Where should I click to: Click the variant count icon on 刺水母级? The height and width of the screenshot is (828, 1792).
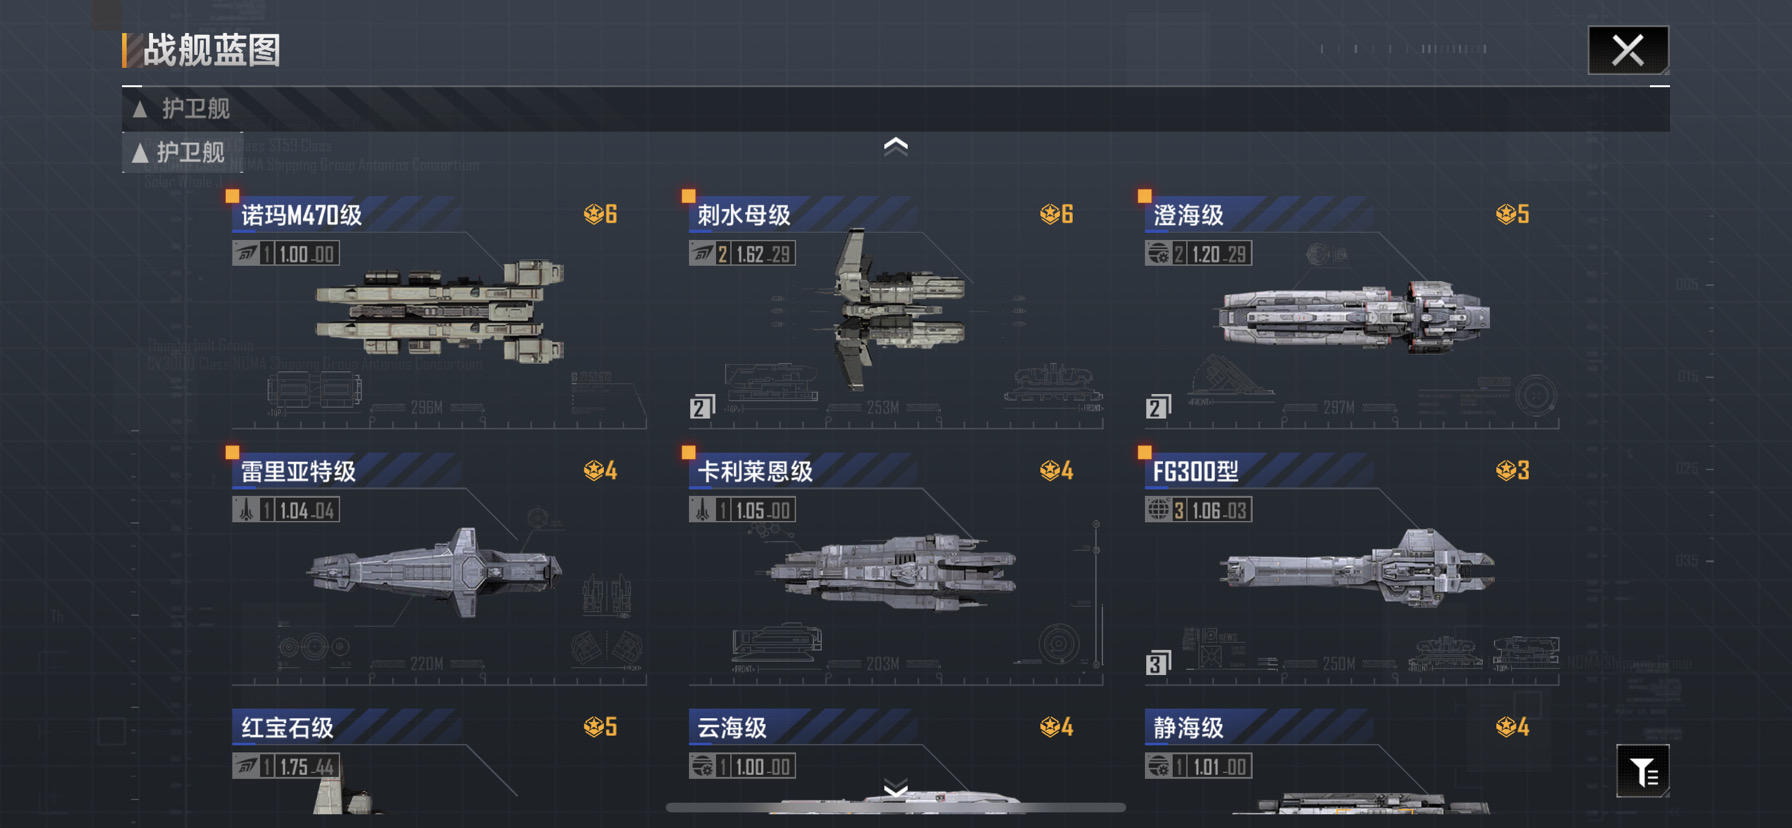pos(702,407)
